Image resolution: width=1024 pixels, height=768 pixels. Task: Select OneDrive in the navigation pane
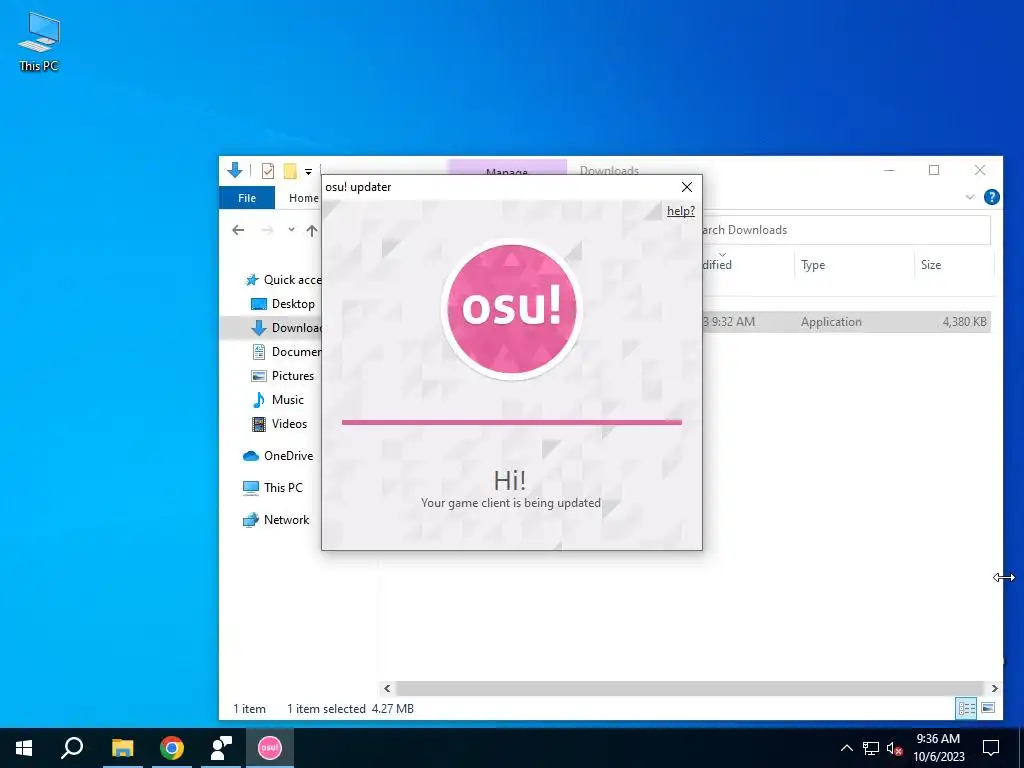[x=278, y=456]
